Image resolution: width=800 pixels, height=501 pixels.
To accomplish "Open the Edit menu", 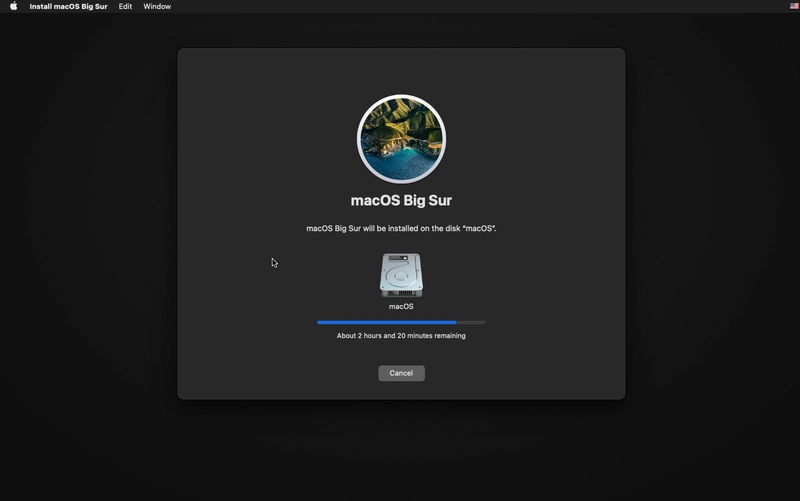I will point(125,7).
